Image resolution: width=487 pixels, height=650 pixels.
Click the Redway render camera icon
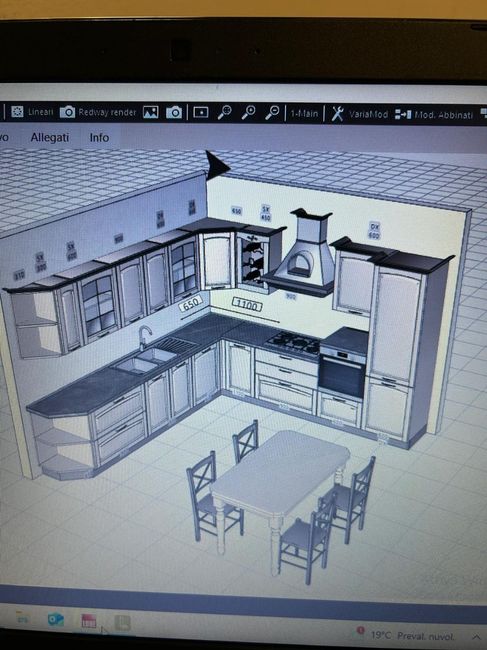68,112
